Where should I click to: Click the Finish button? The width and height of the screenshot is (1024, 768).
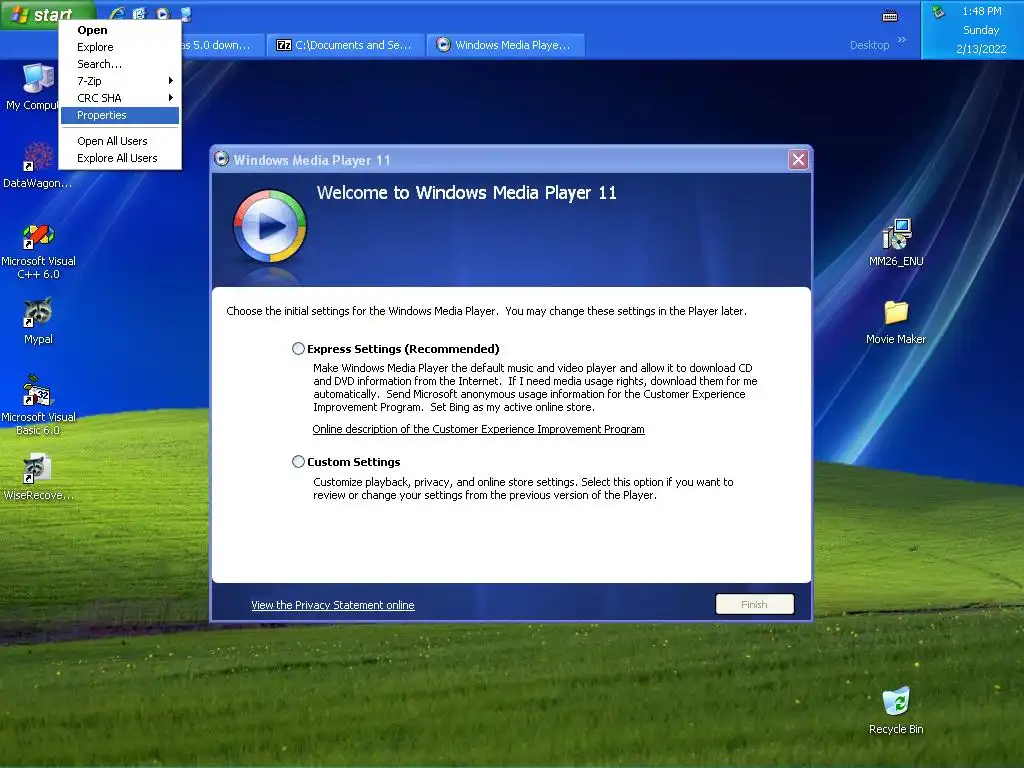(x=754, y=604)
